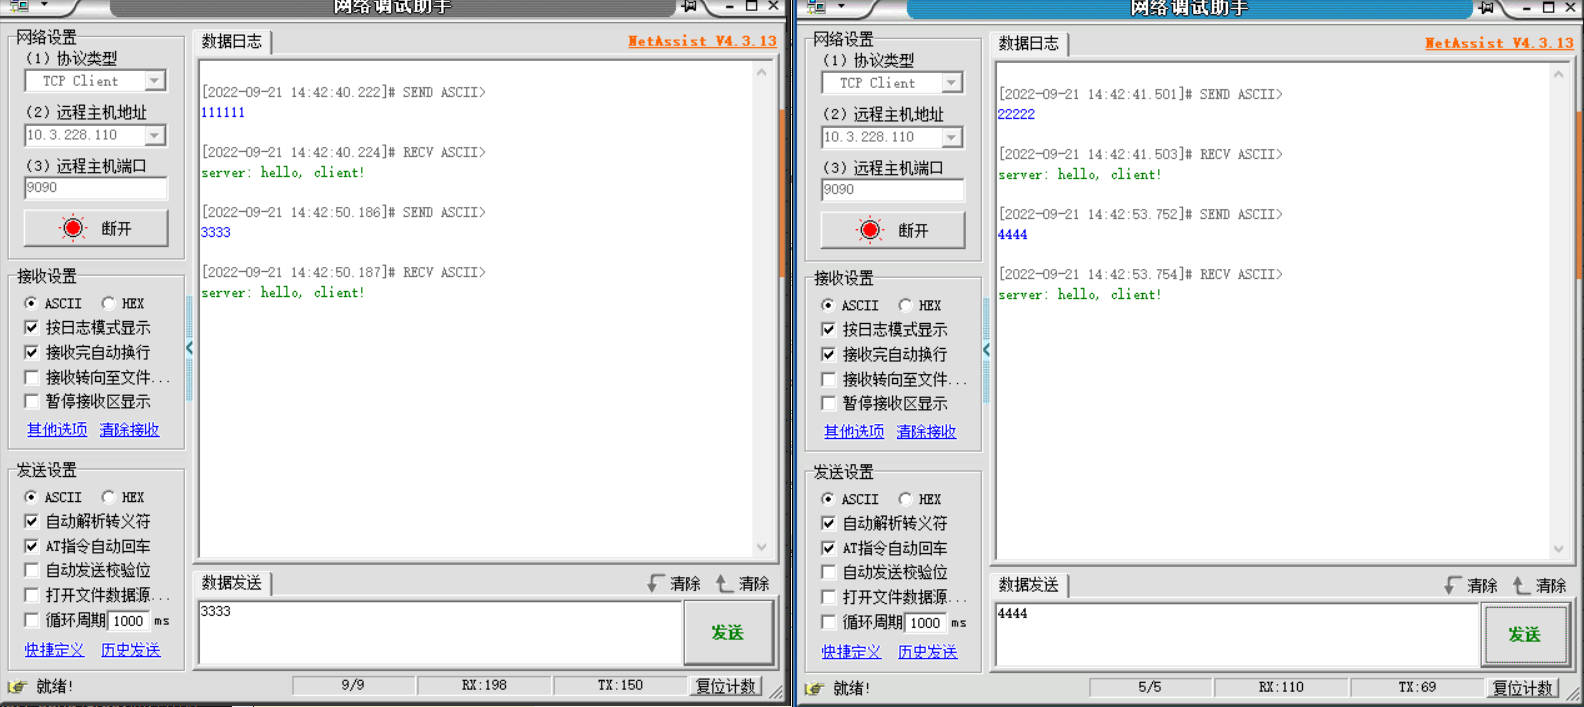Select the 数据发送 tab in the RX:198 window
The height and width of the screenshot is (707, 1584).
[x=232, y=583]
